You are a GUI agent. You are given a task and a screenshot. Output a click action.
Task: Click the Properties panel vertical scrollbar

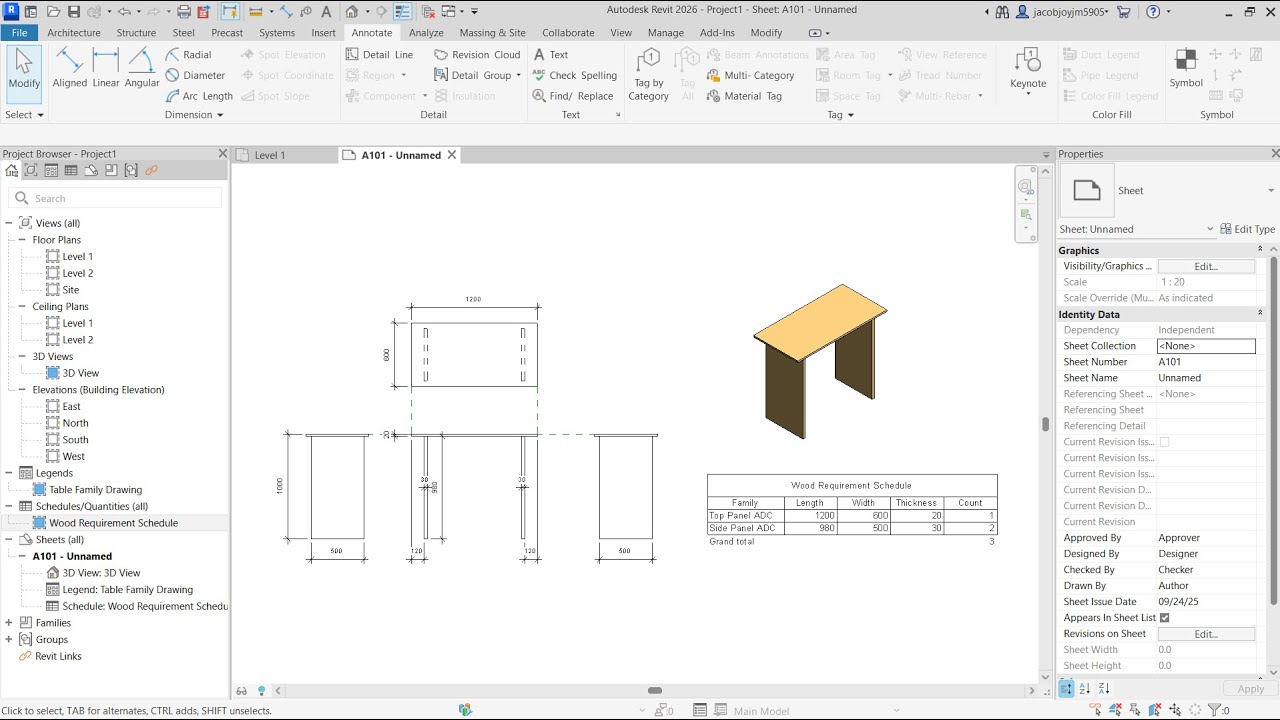pos(1273,430)
